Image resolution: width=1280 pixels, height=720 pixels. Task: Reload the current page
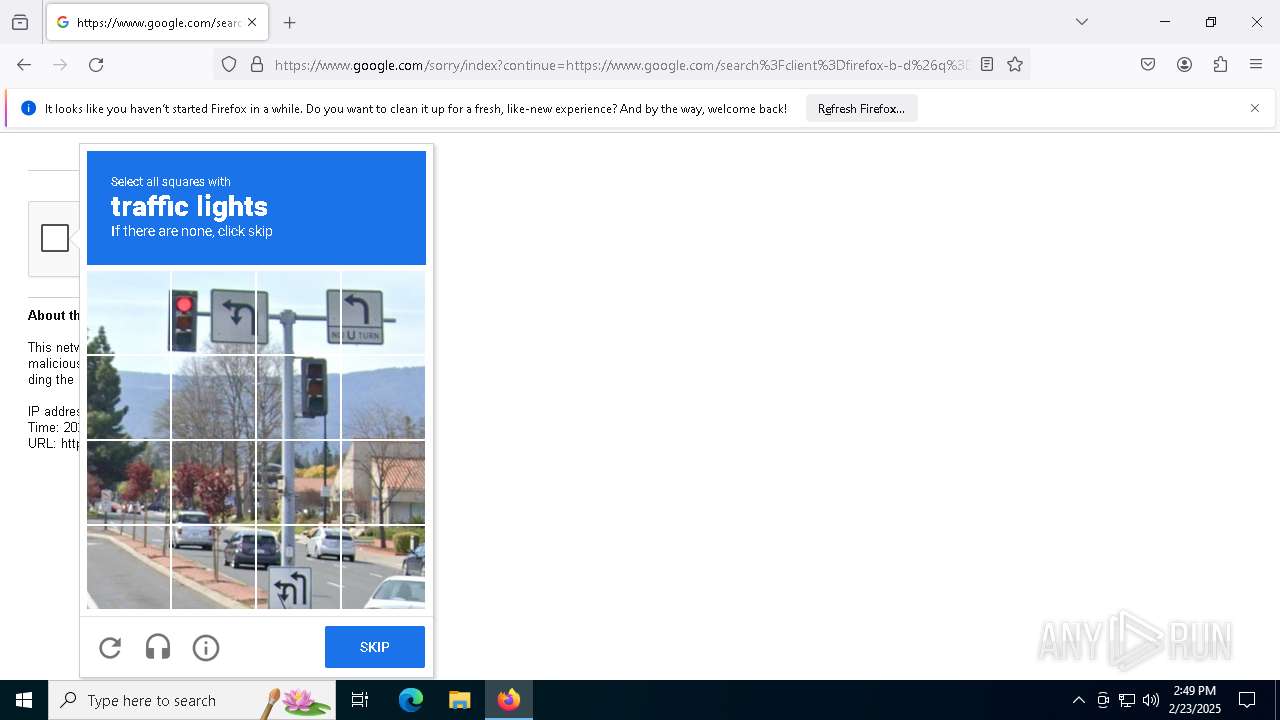(x=96, y=65)
